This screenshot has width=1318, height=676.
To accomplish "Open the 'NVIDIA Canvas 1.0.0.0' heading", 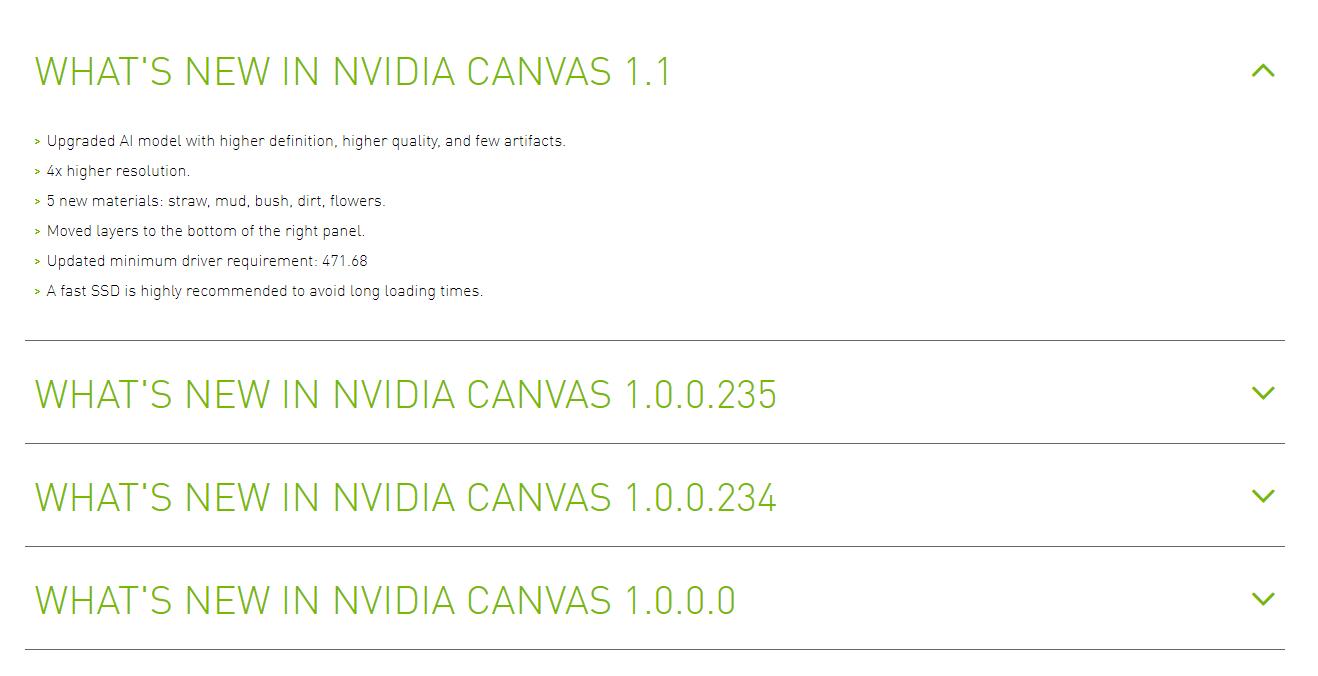I will 385,600.
